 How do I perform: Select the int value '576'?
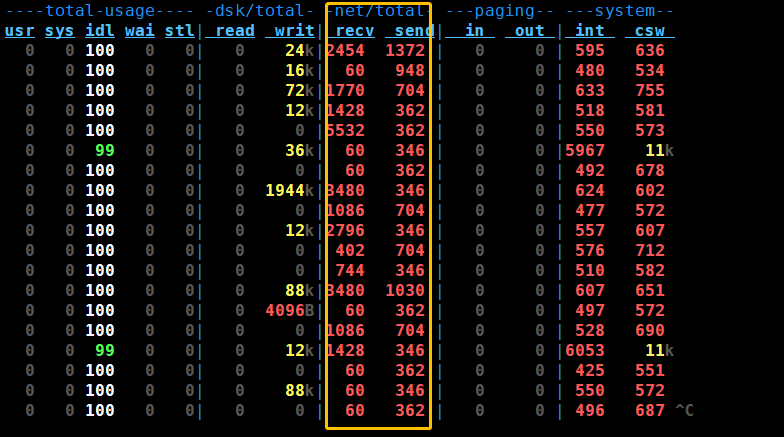pos(590,250)
